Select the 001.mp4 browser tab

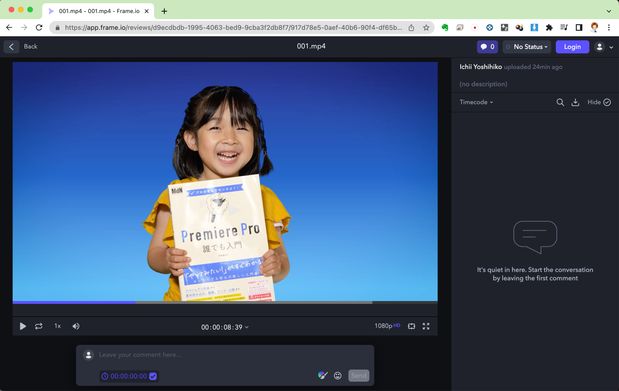click(98, 11)
